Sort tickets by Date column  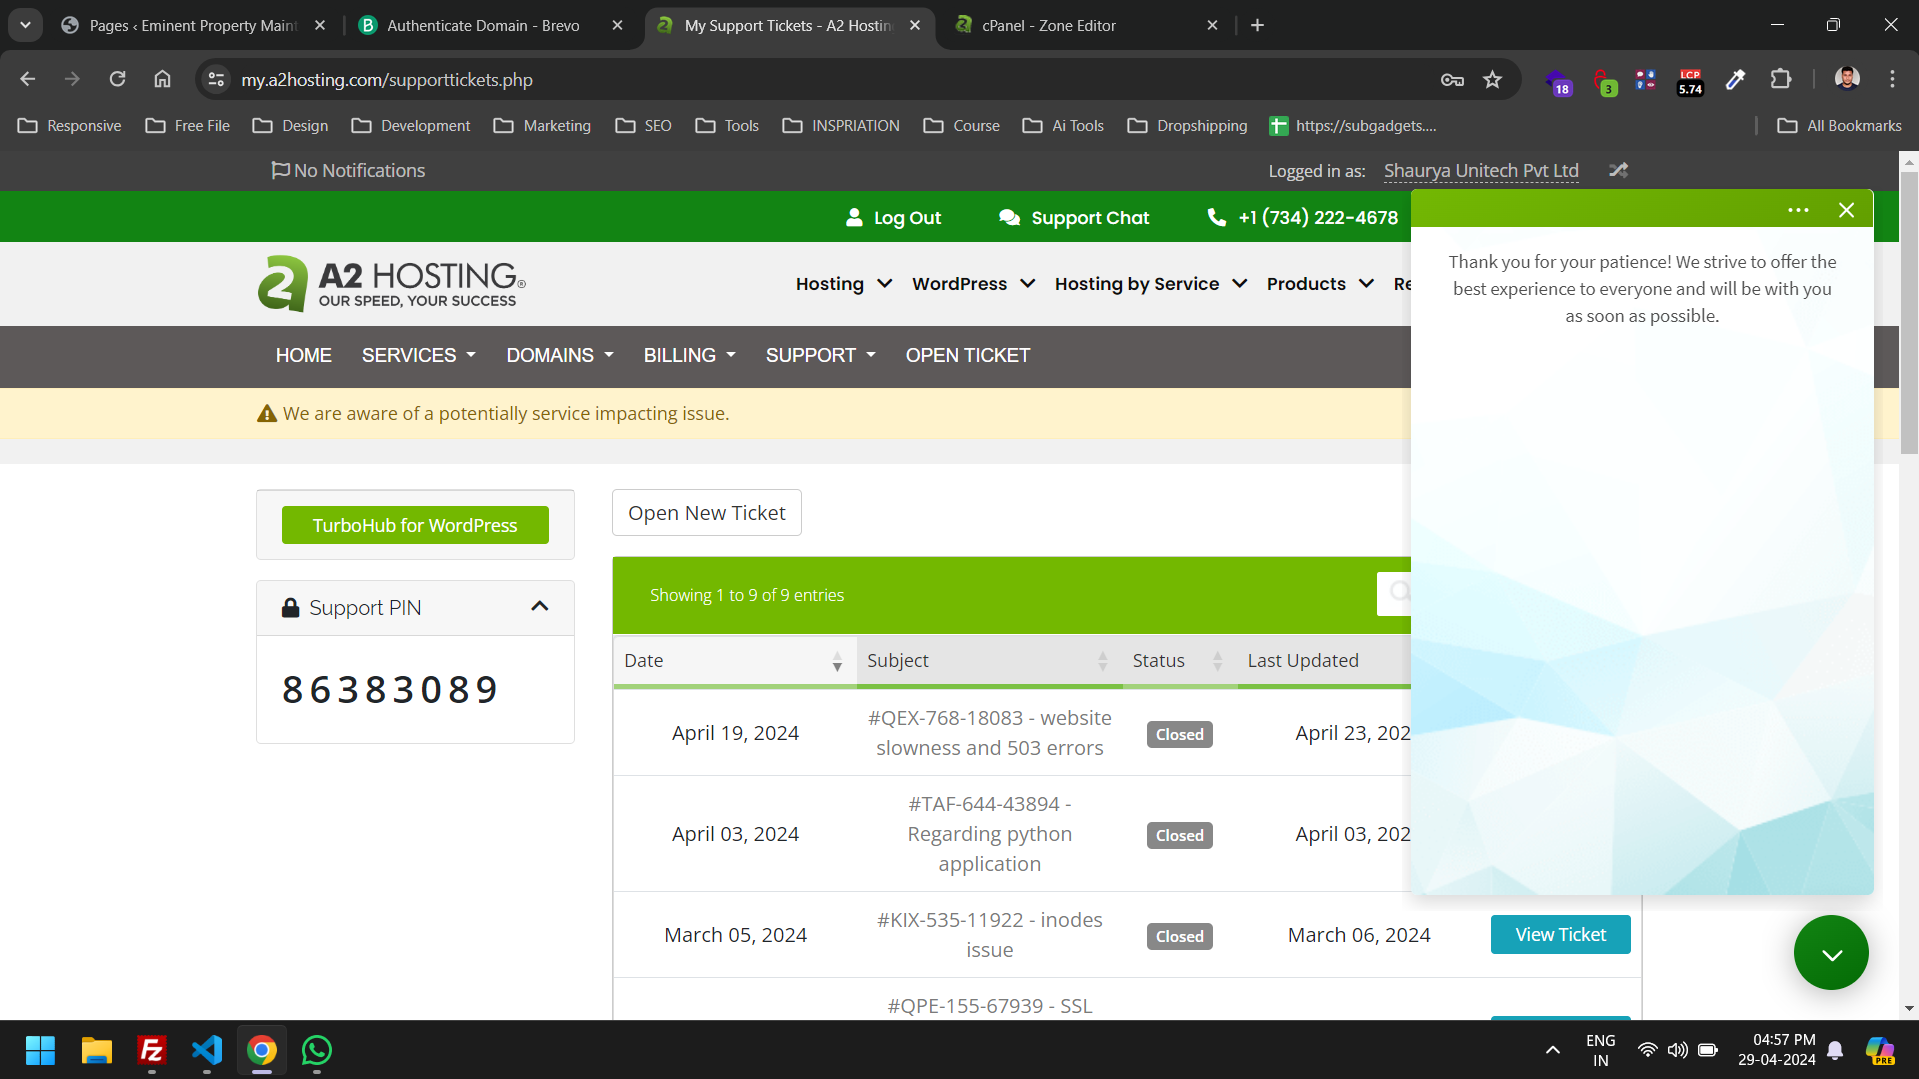point(734,661)
